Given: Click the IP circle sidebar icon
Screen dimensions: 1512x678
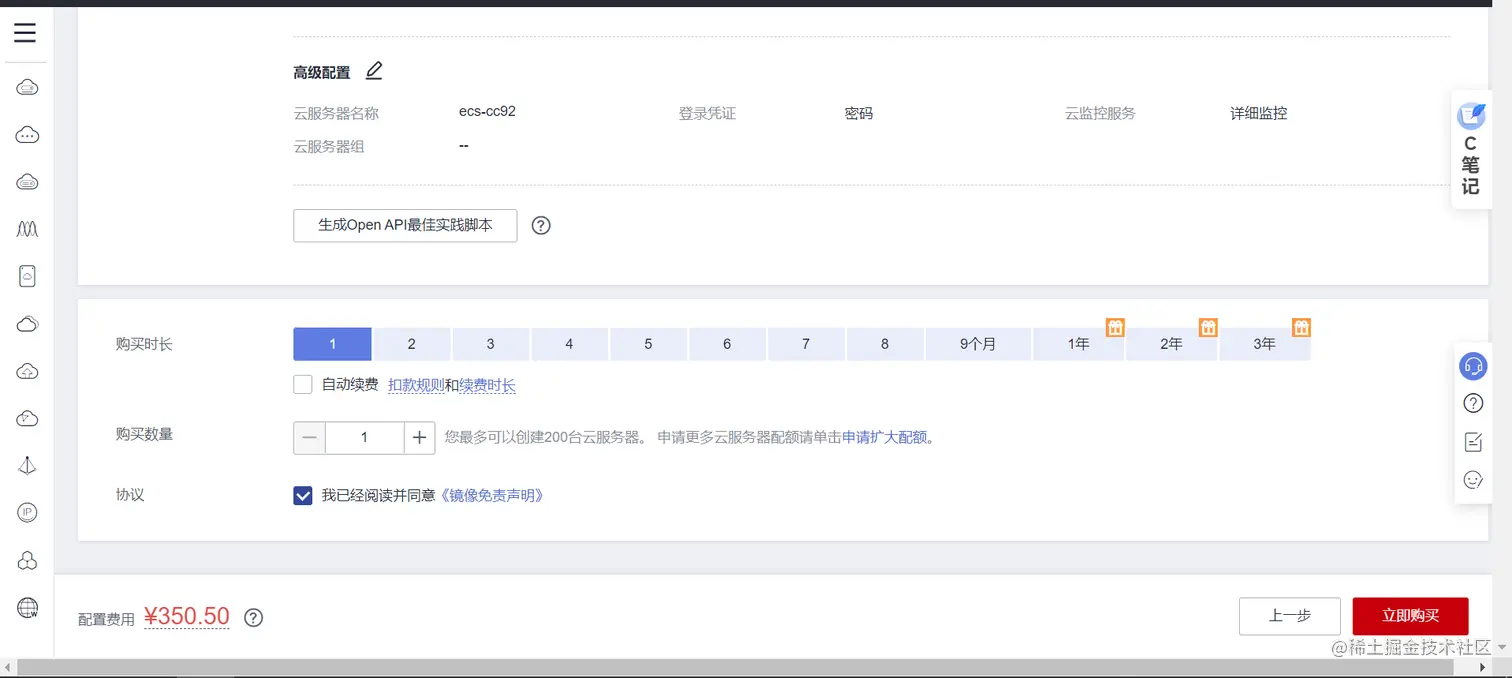Looking at the screenshot, I should point(27,512).
